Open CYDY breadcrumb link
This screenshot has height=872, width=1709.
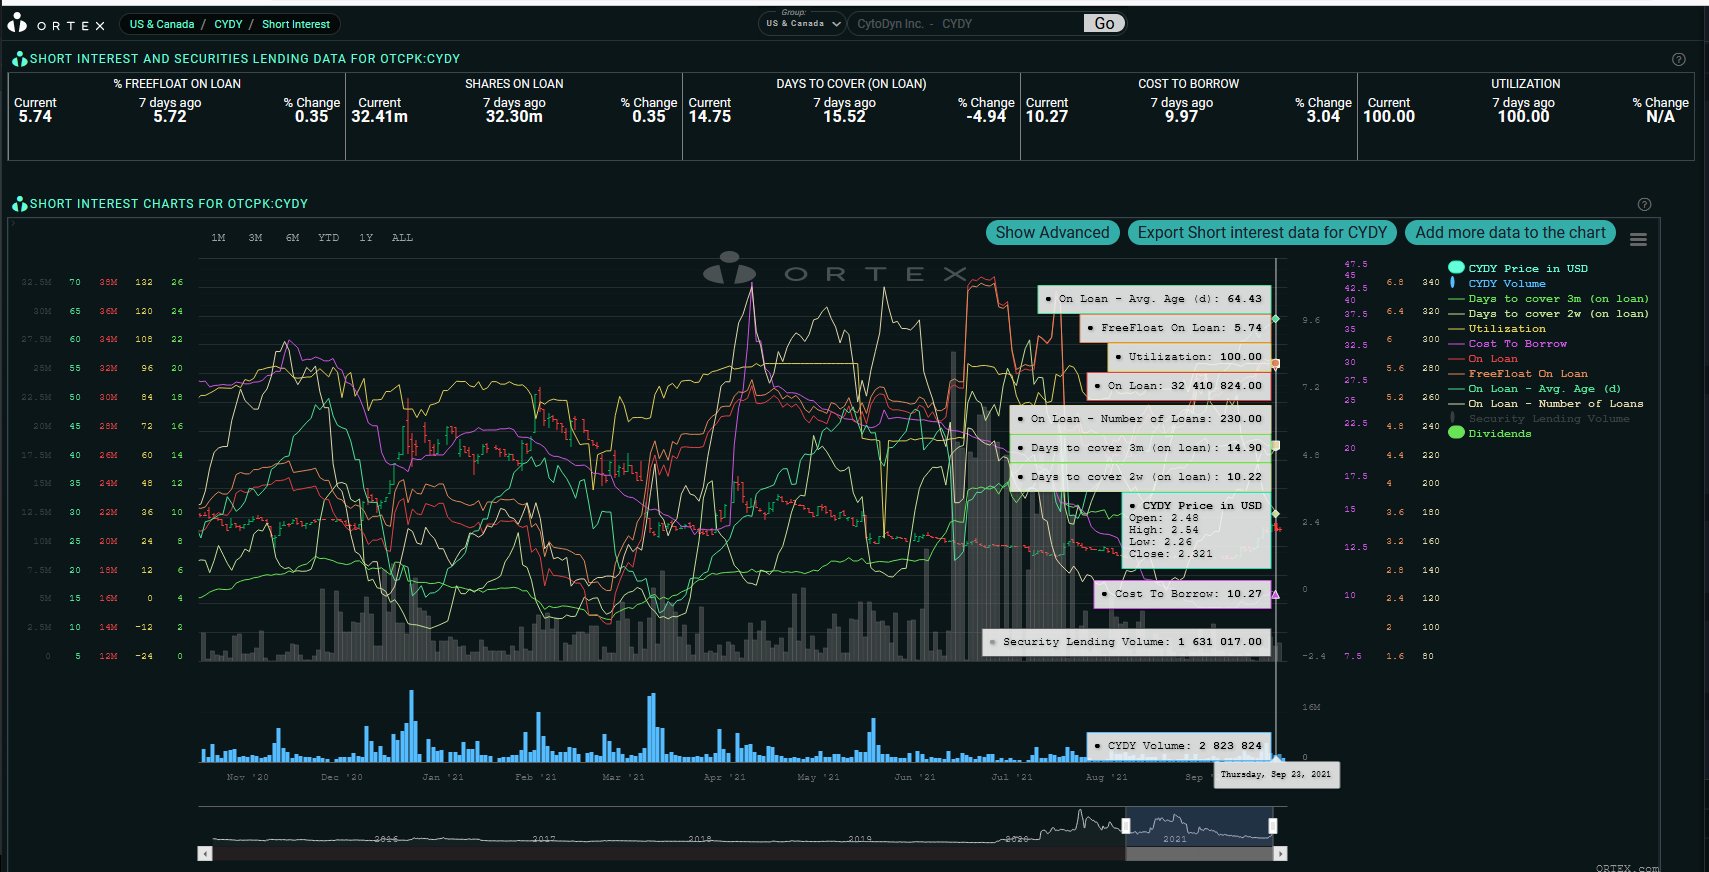pos(228,24)
